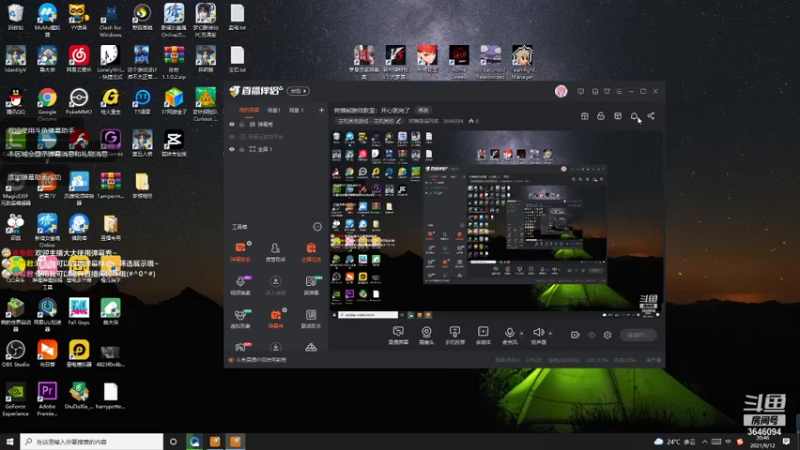Open the Fall Guys desktop icon
This screenshot has height=450, width=800.
point(79,312)
